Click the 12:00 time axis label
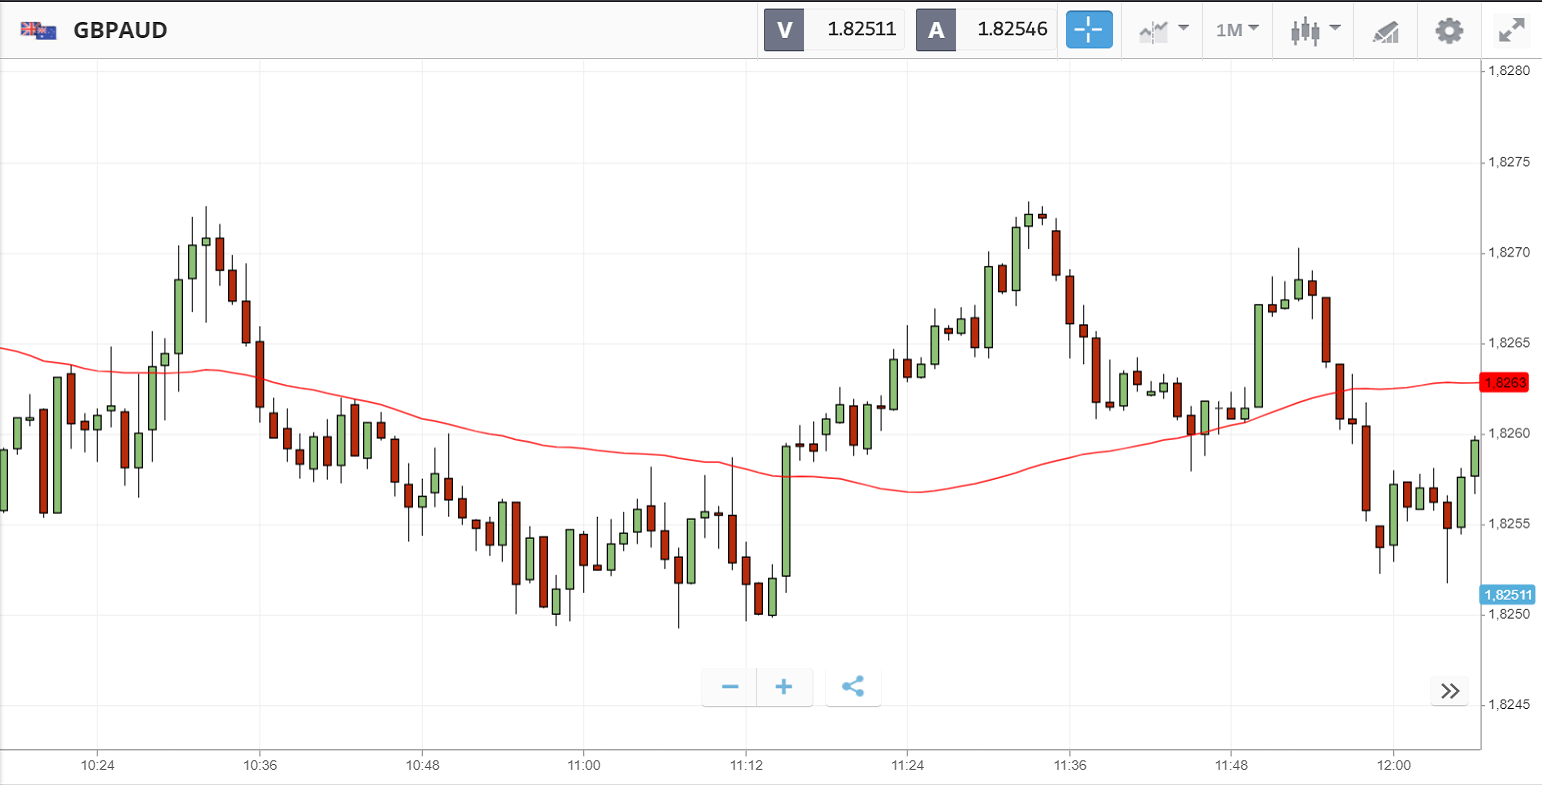 coord(1394,766)
